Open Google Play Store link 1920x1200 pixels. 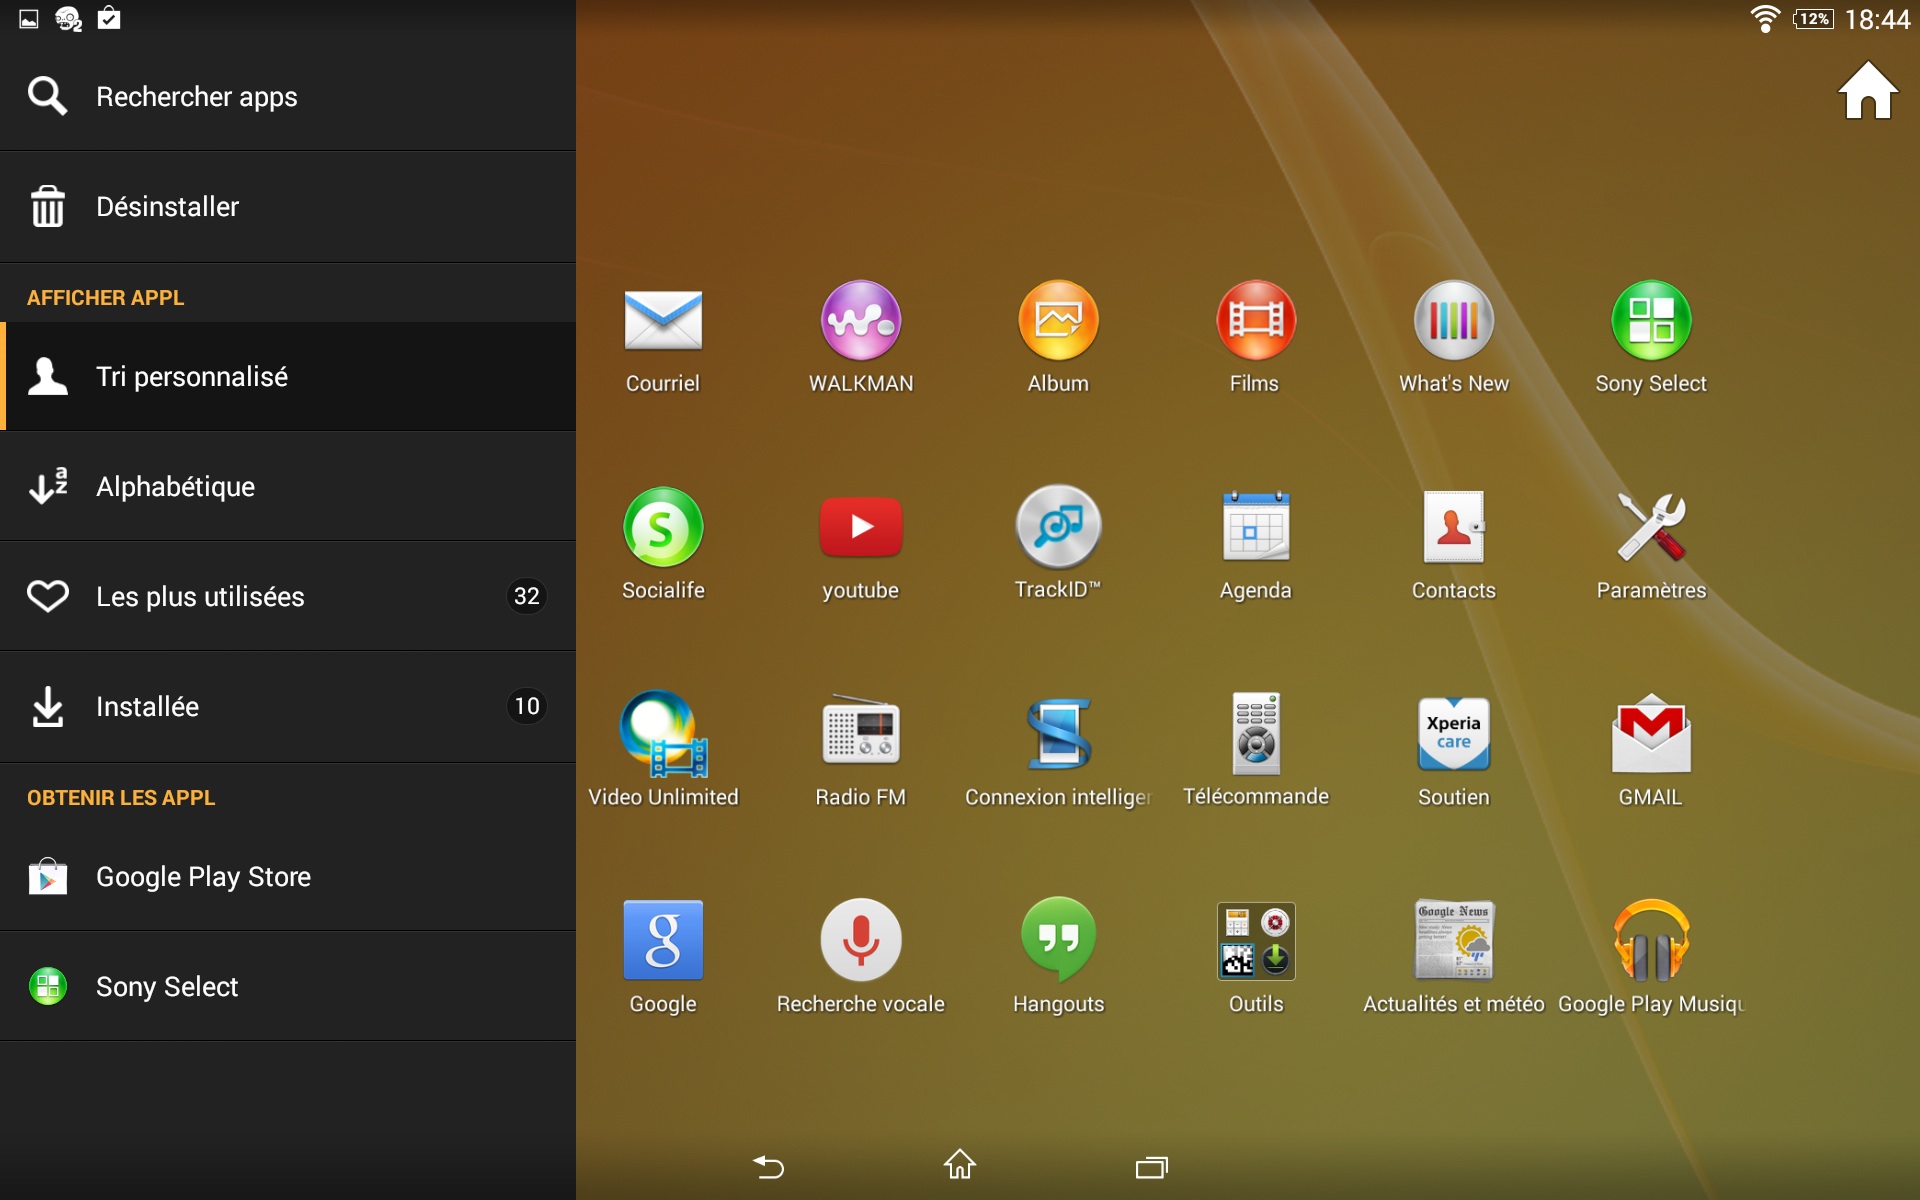tap(288, 877)
